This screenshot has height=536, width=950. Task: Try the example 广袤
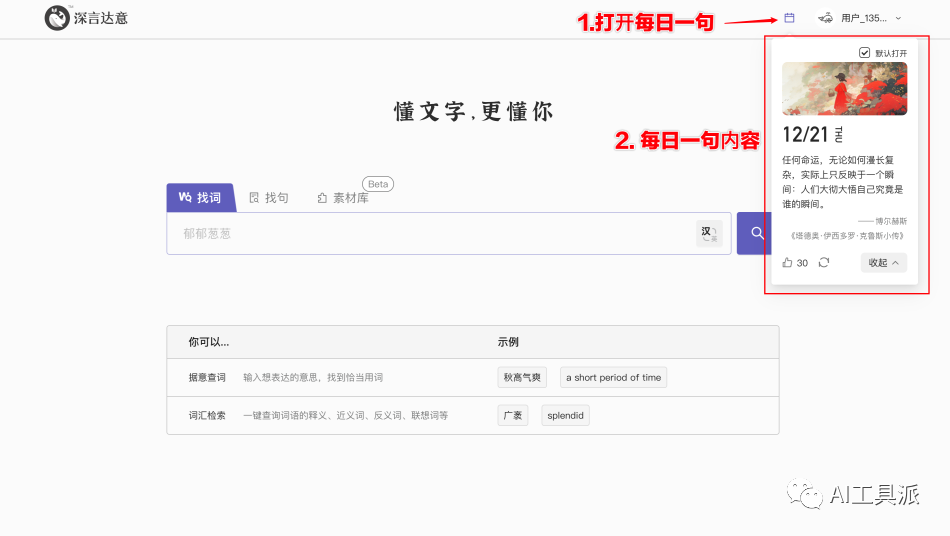point(513,415)
